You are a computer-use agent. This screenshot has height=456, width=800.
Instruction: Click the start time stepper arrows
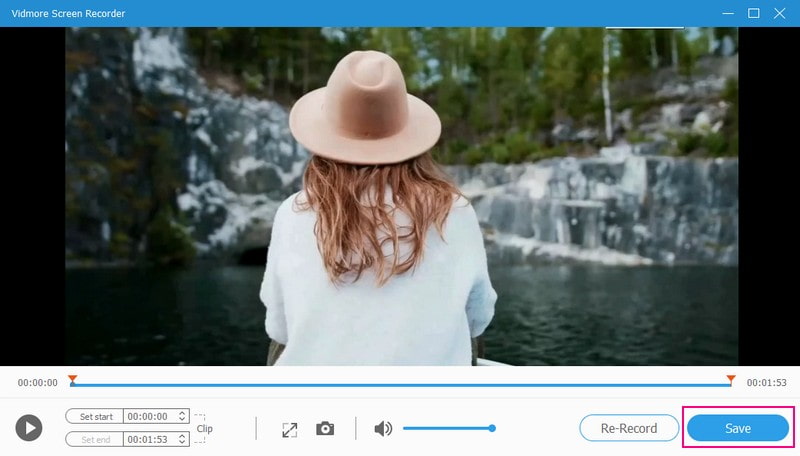tap(182, 416)
